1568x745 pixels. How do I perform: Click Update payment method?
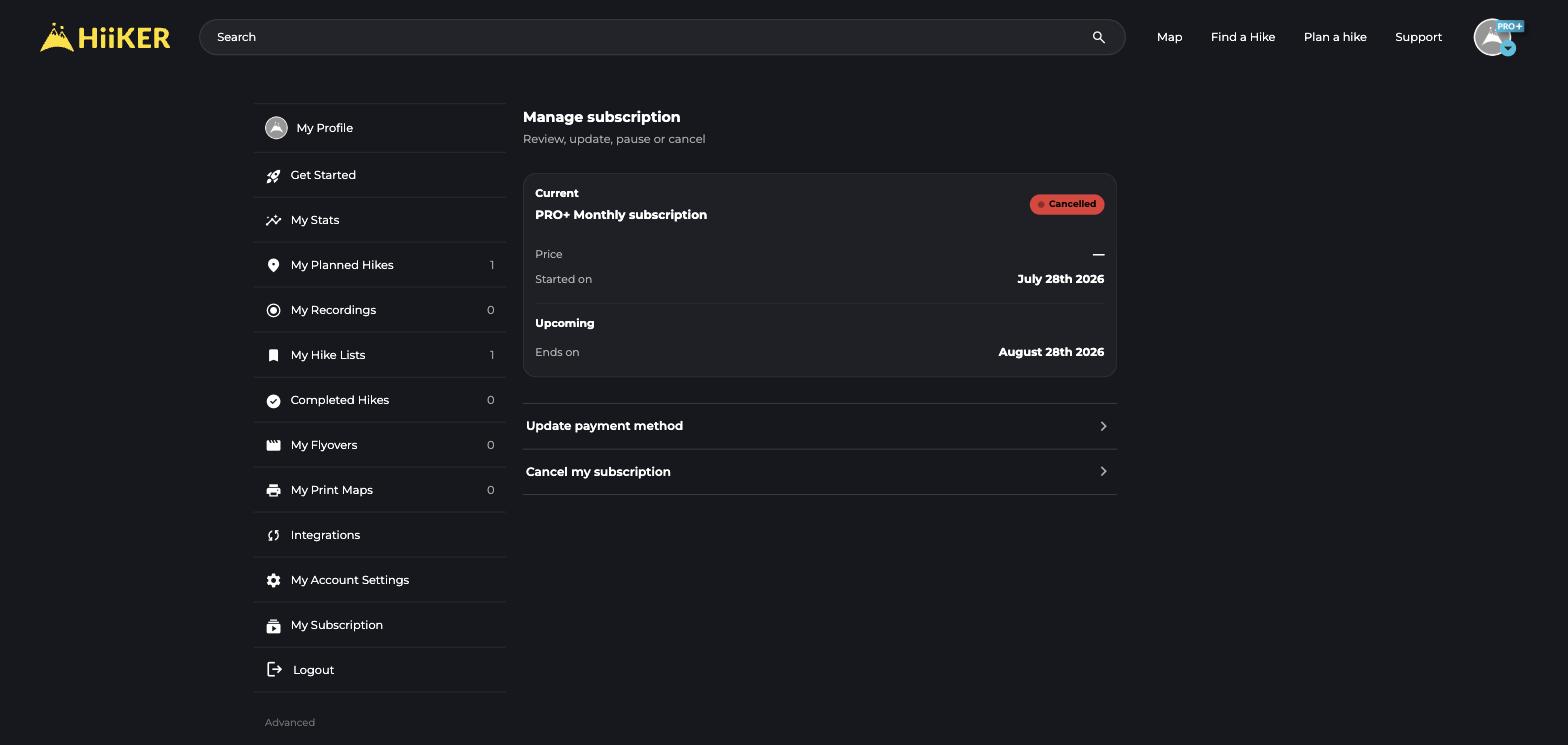point(819,426)
